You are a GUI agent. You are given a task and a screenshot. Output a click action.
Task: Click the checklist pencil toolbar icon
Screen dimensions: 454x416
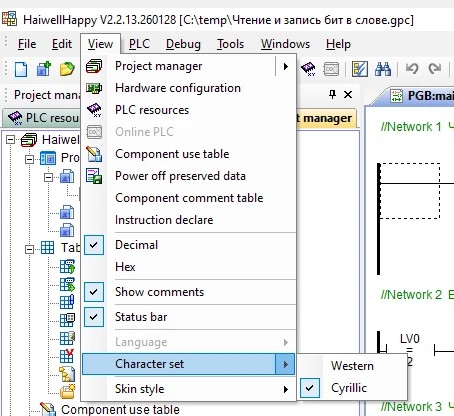coord(360,69)
